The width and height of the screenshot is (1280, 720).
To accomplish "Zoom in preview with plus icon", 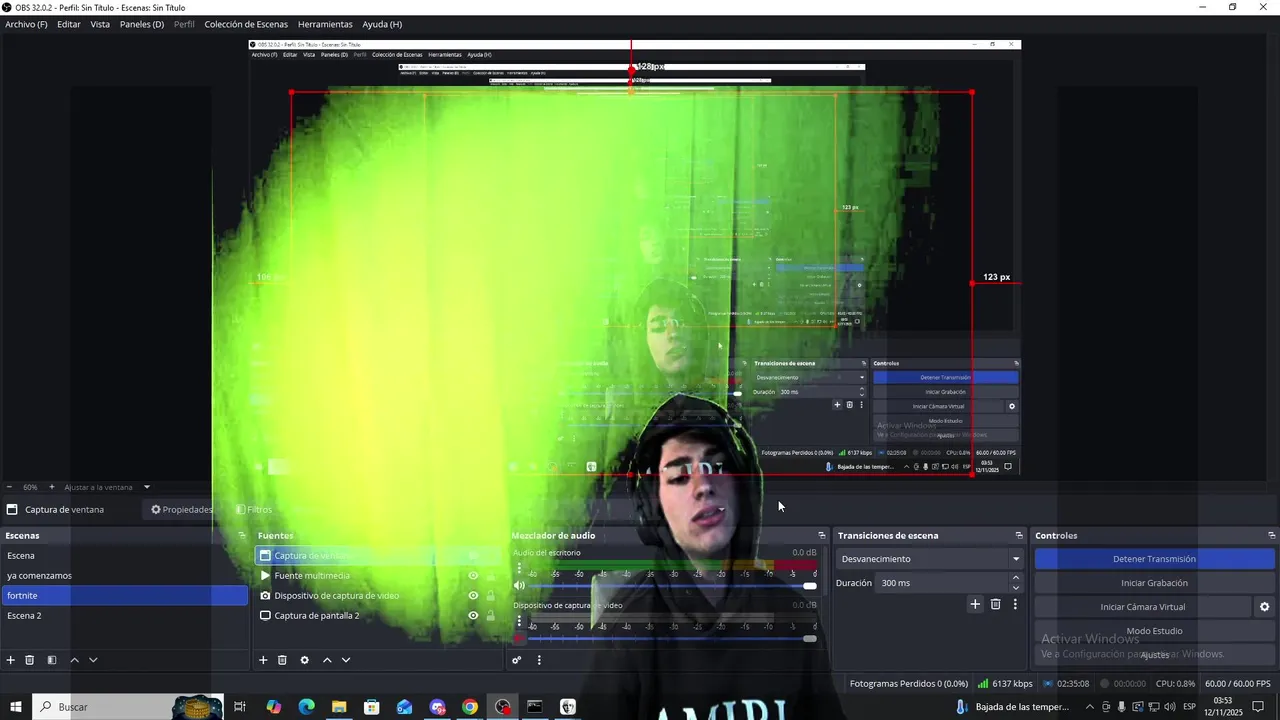I will click(x=52, y=487).
